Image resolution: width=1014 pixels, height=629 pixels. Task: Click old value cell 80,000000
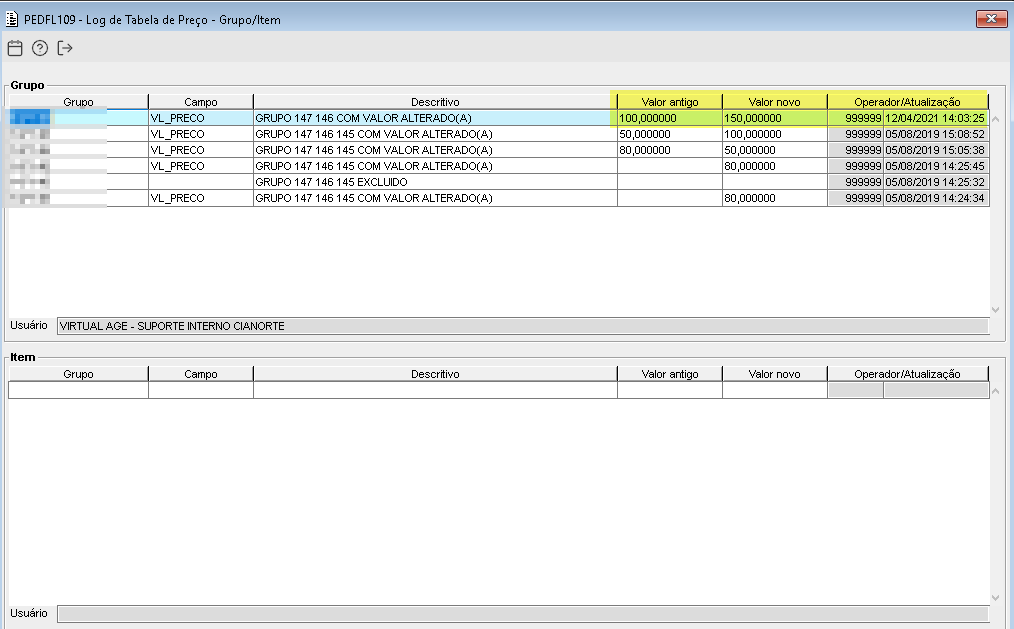pyautogui.click(x=669, y=150)
